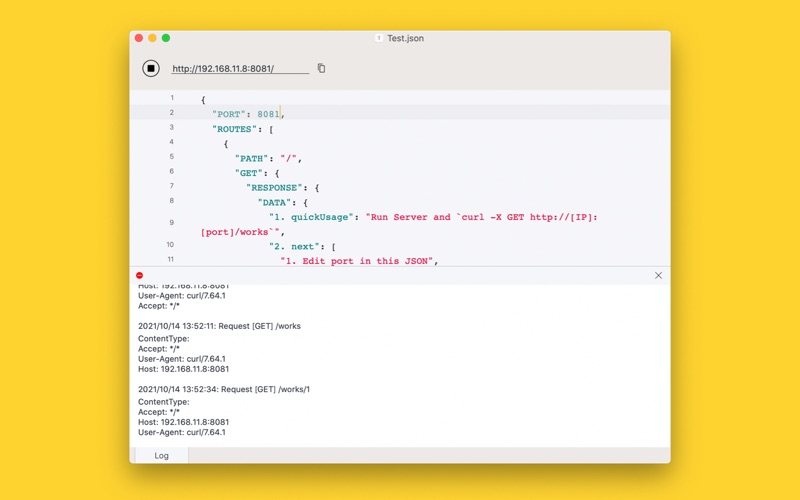Click line number 1 in gutter

(172, 97)
